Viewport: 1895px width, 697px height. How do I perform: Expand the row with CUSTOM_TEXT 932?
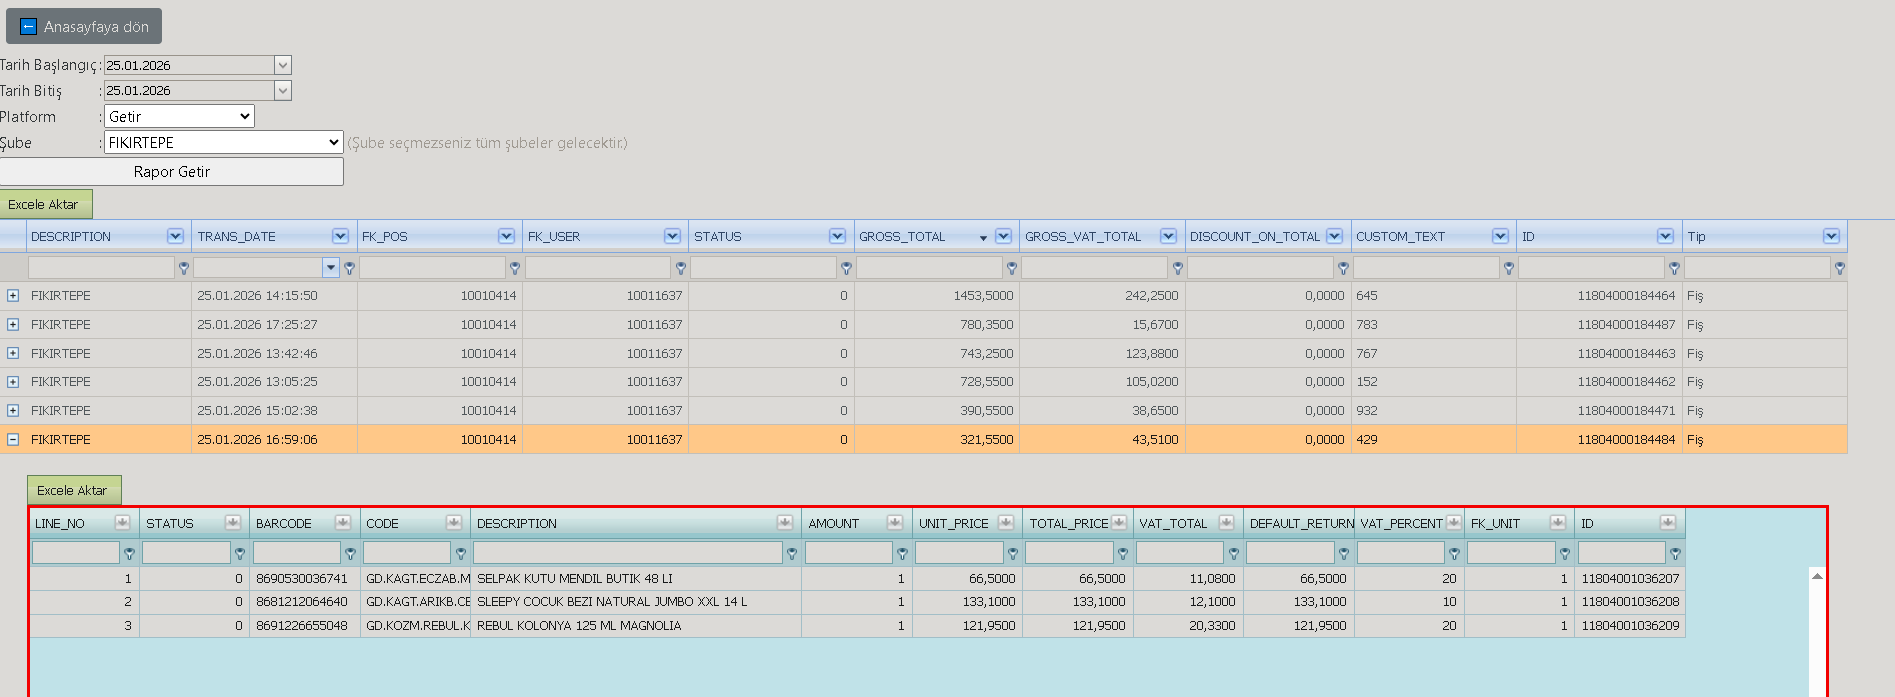[13, 411]
